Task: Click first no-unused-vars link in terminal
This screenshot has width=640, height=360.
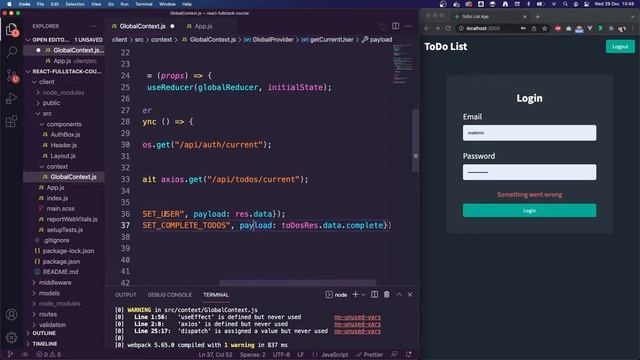Action: click(x=357, y=317)
